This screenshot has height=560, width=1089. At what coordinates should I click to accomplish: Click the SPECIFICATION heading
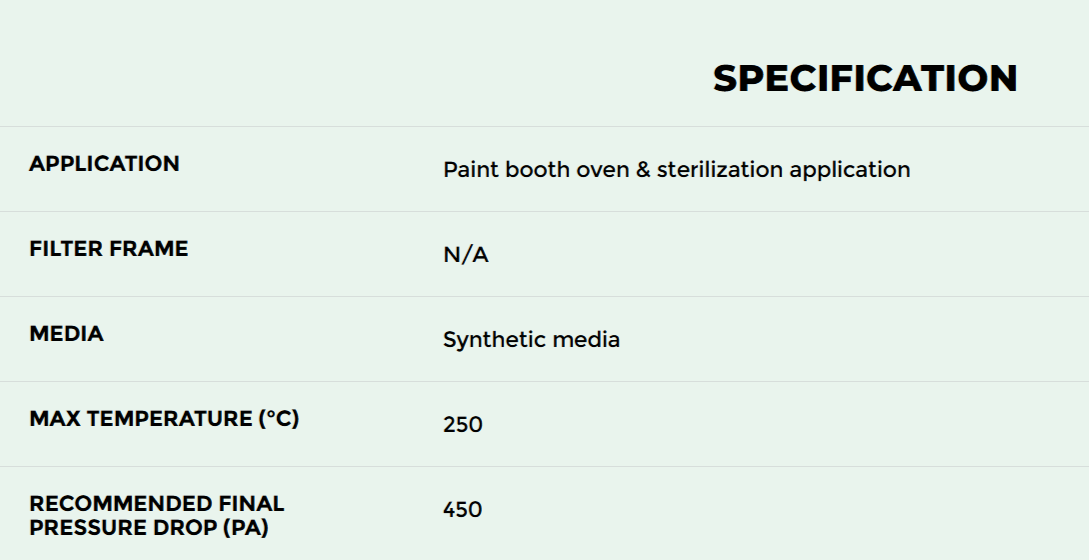click(865, 79)
